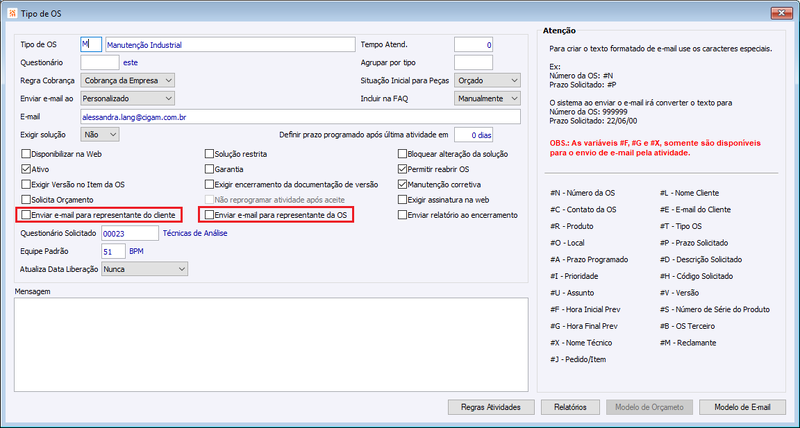Screen dimensions: 800x428
Task: Click the BPM team name text
Action: 136,251
